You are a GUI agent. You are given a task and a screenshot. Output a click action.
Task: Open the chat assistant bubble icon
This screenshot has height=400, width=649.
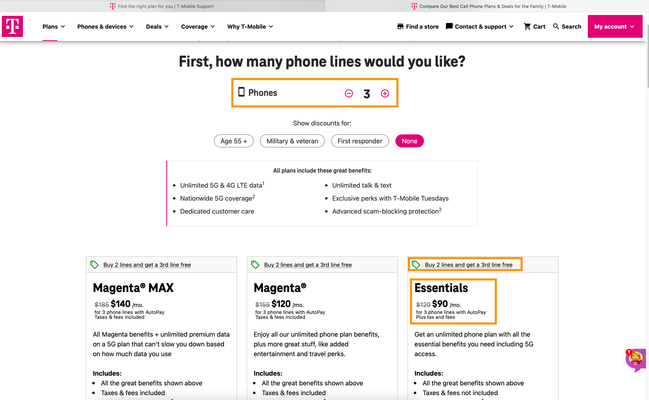coord(636,359)
